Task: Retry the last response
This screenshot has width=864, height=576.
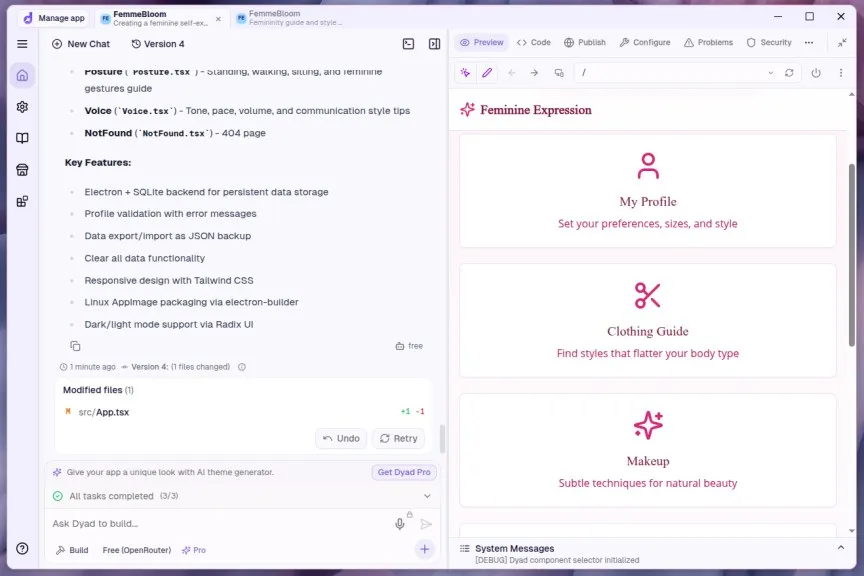Action: click(398, 438)
